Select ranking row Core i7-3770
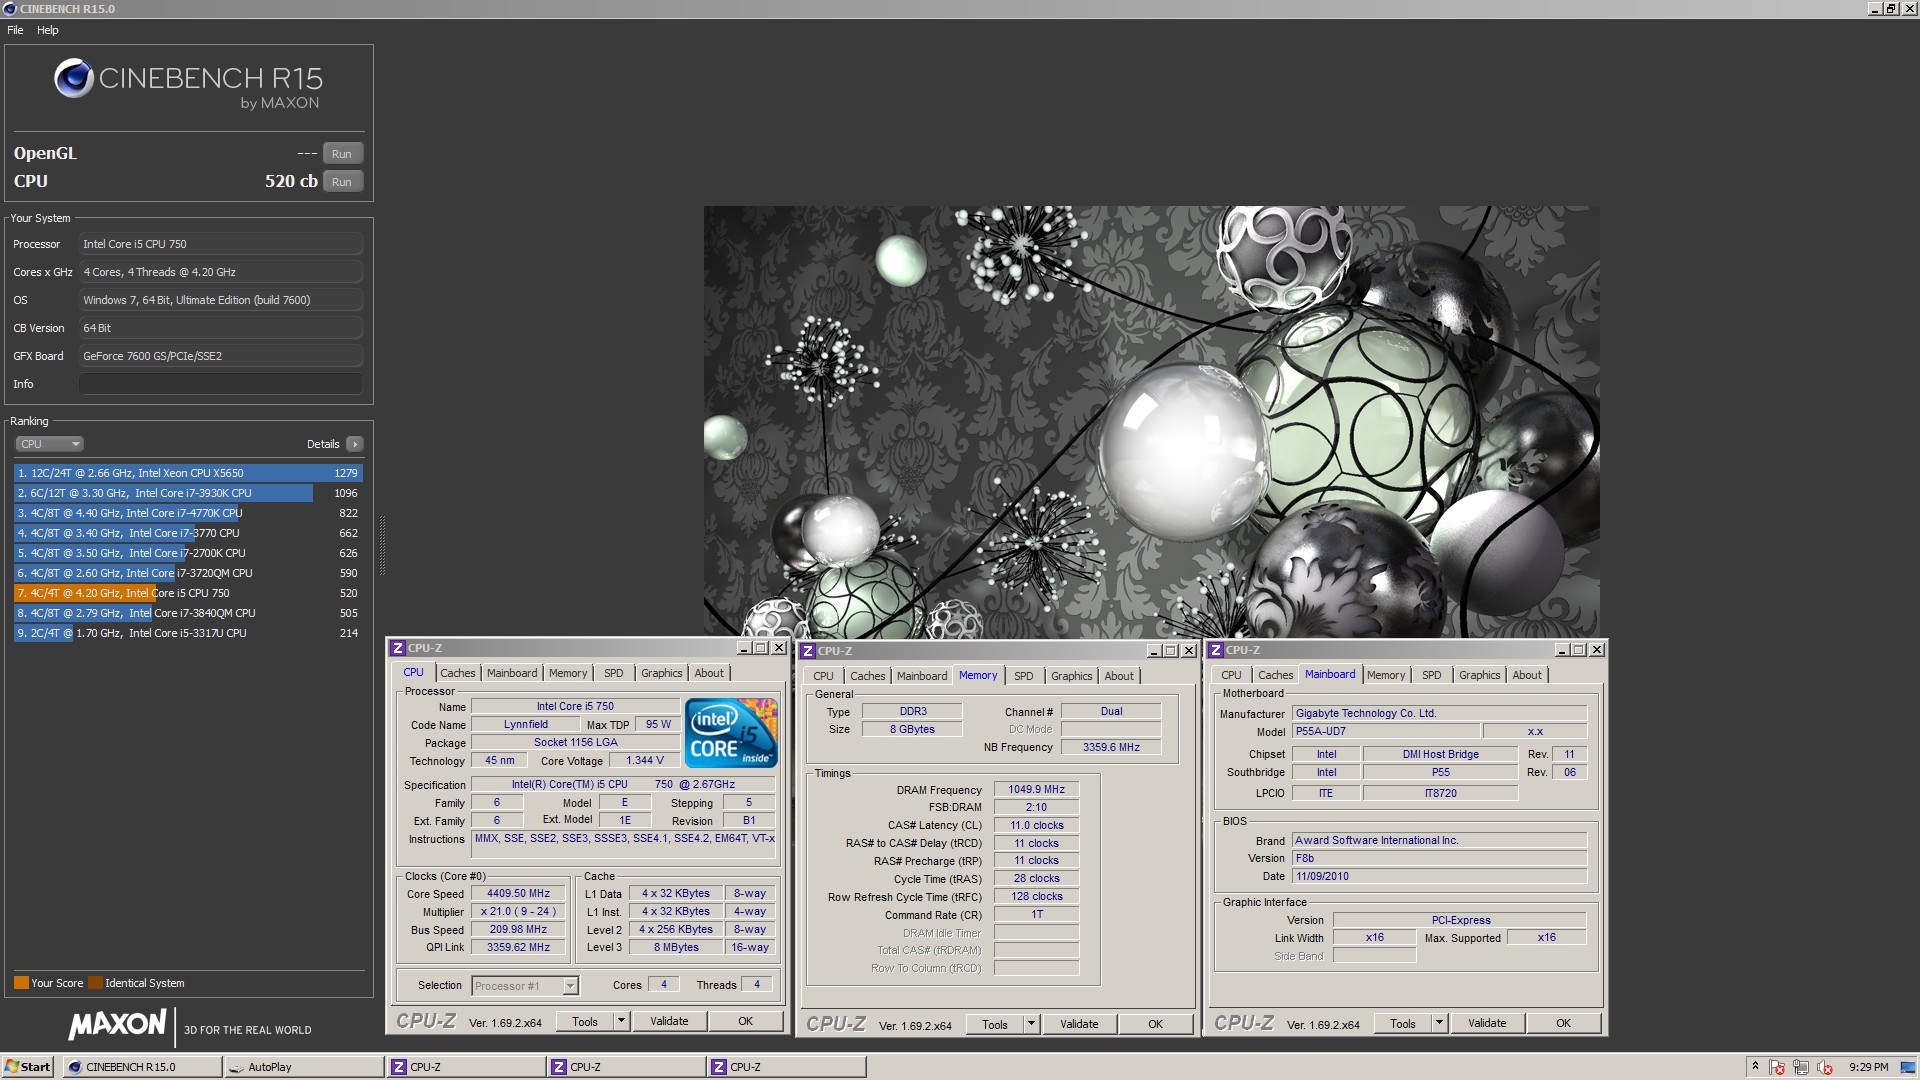 pos(188,533)
